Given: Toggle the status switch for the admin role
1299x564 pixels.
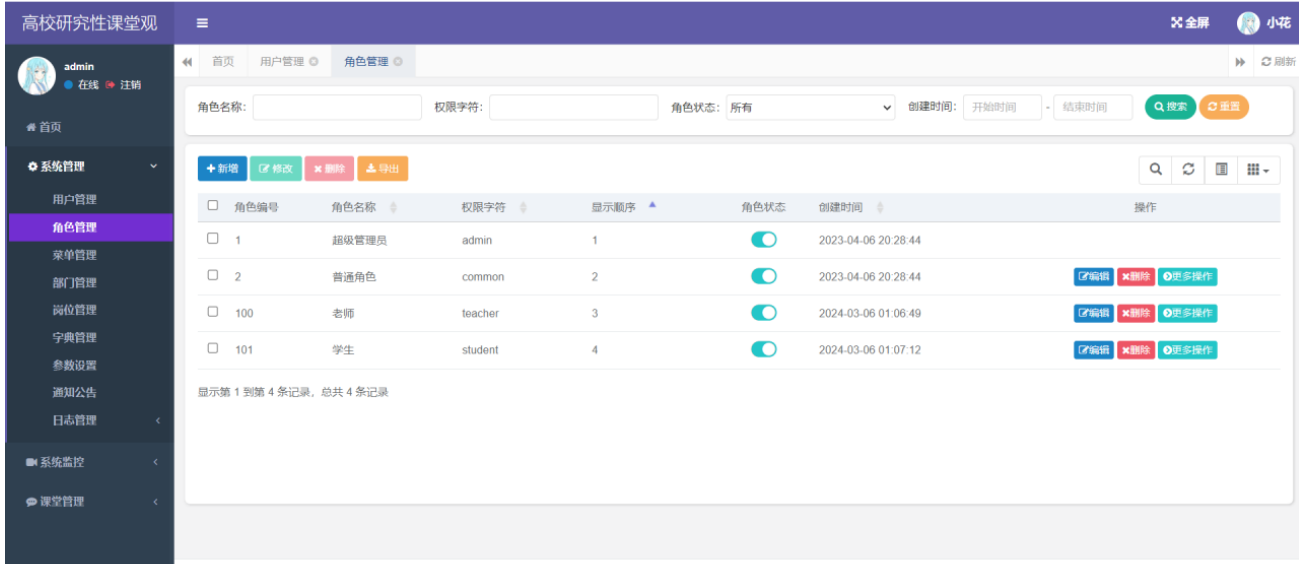Looking at the screenshot, I should click(x=764, y=240).
